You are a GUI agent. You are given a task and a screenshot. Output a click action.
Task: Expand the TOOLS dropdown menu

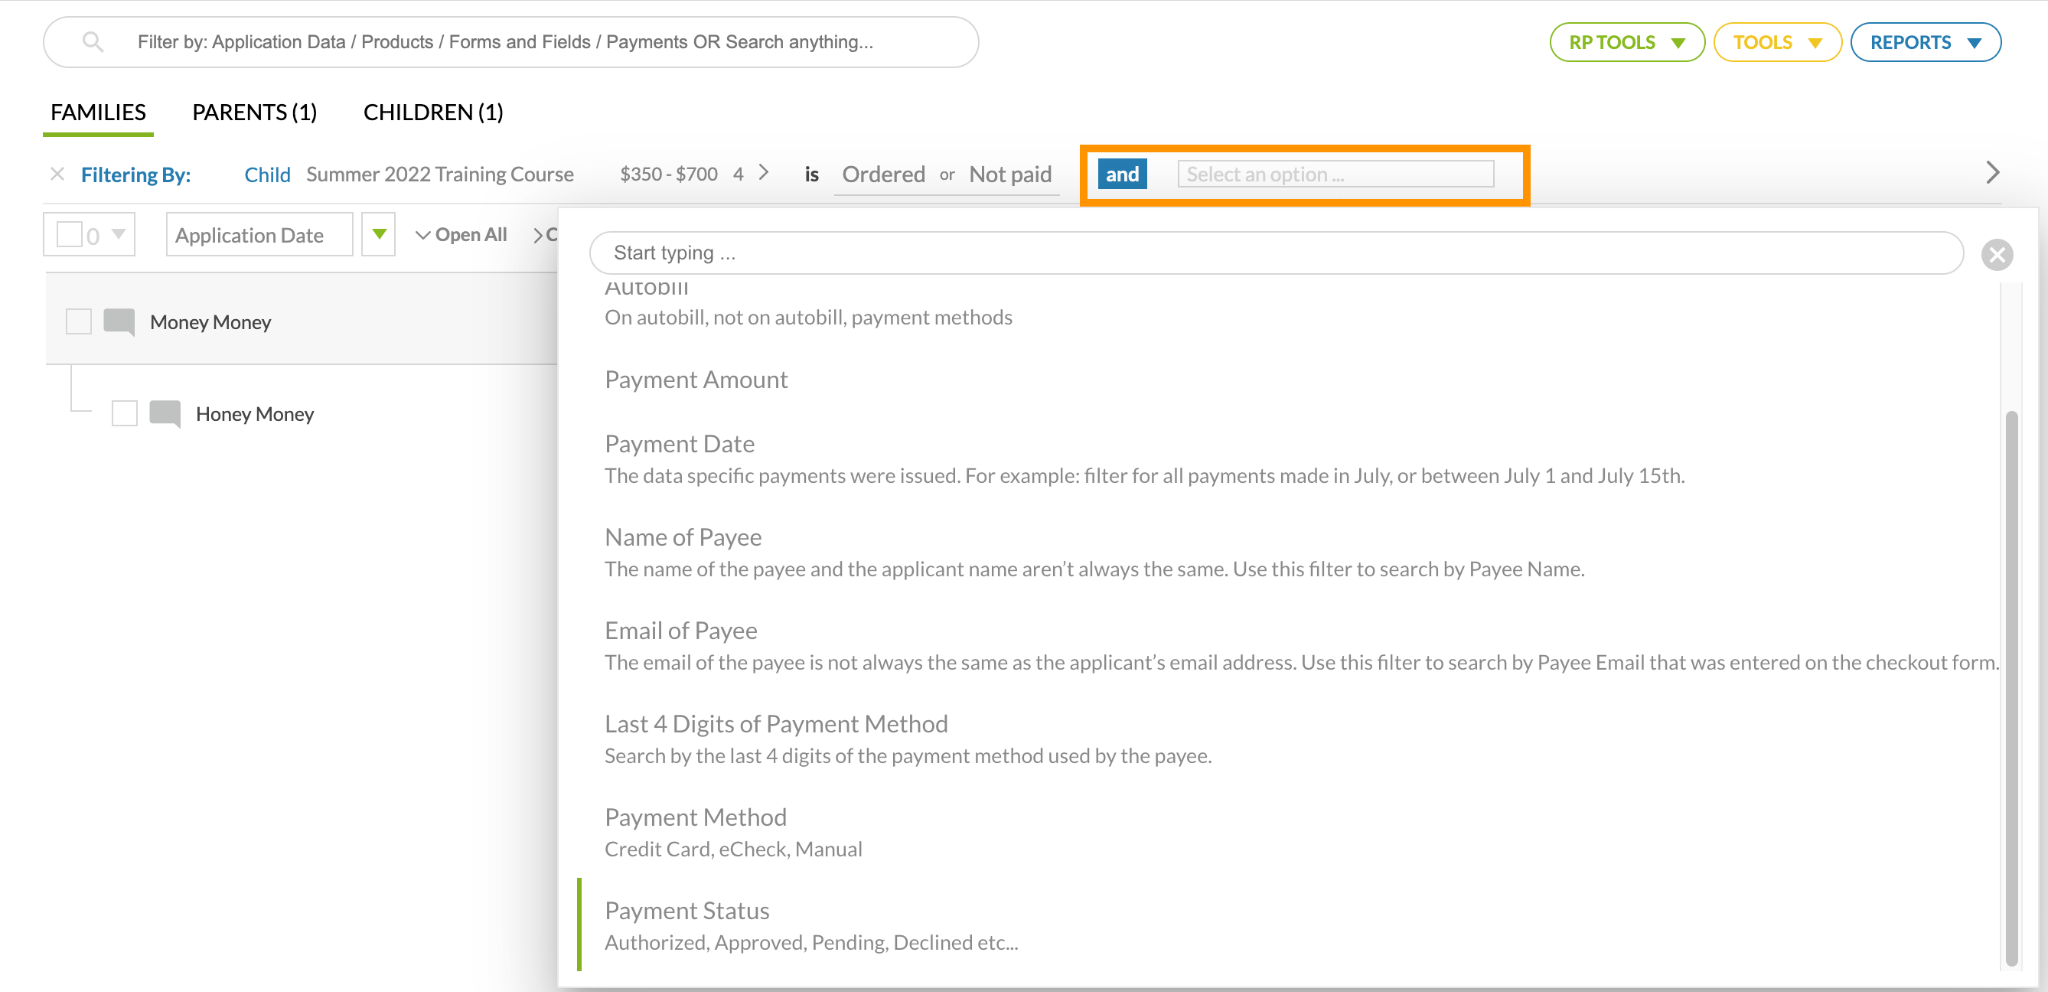pyautogui.click(x=1777, y=43)
